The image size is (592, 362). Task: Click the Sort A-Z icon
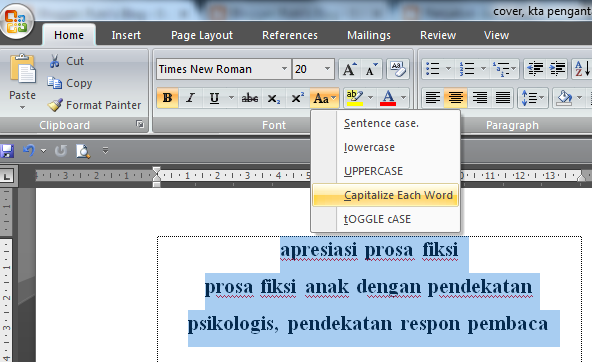tap(582, 69)
